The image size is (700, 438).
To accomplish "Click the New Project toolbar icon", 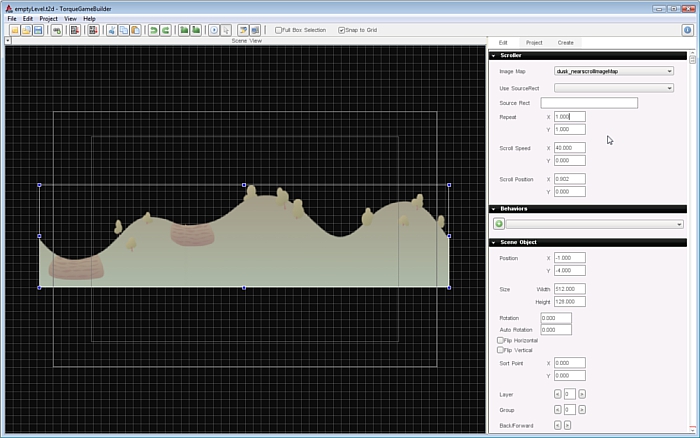I will point(13,30).
